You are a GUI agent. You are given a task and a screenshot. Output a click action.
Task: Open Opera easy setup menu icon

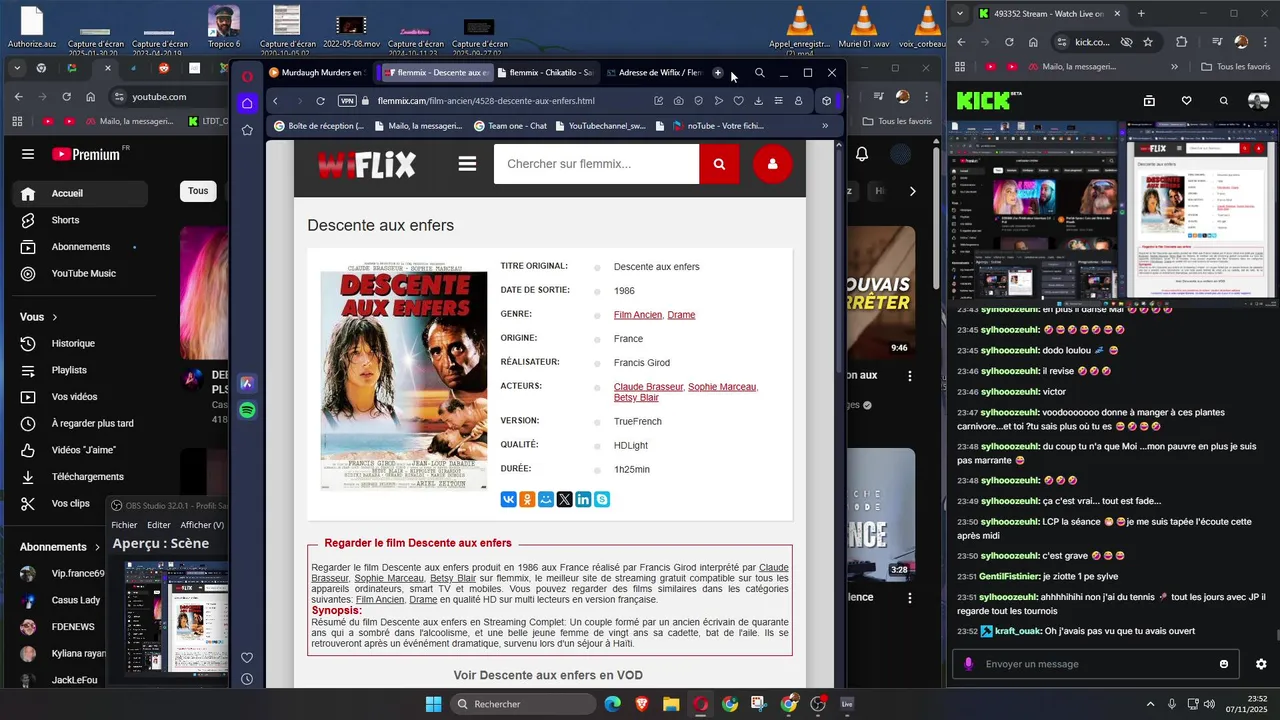click(778, 101)
